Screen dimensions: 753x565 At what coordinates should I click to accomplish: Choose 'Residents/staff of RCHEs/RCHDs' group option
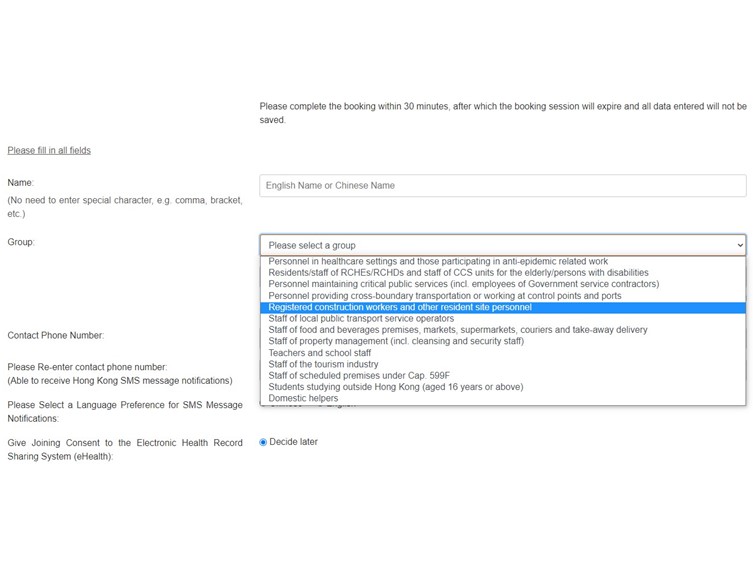503,273
